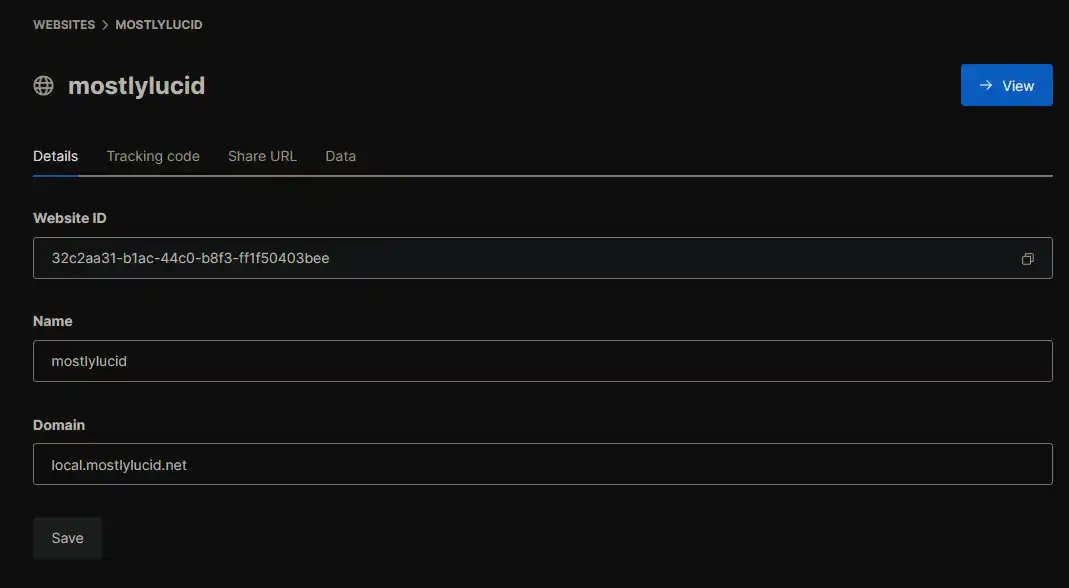Screen dimensions: 1069x588
Task: Select the Data tab
Action: pos(340,157)
